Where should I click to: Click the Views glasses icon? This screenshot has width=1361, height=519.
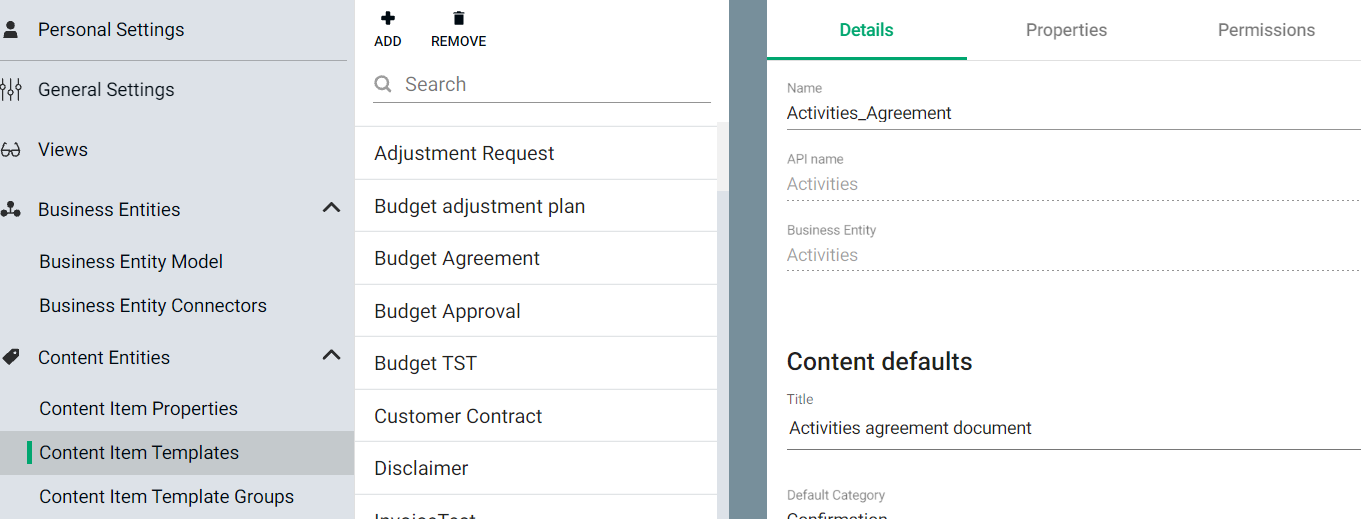(11, 150)
